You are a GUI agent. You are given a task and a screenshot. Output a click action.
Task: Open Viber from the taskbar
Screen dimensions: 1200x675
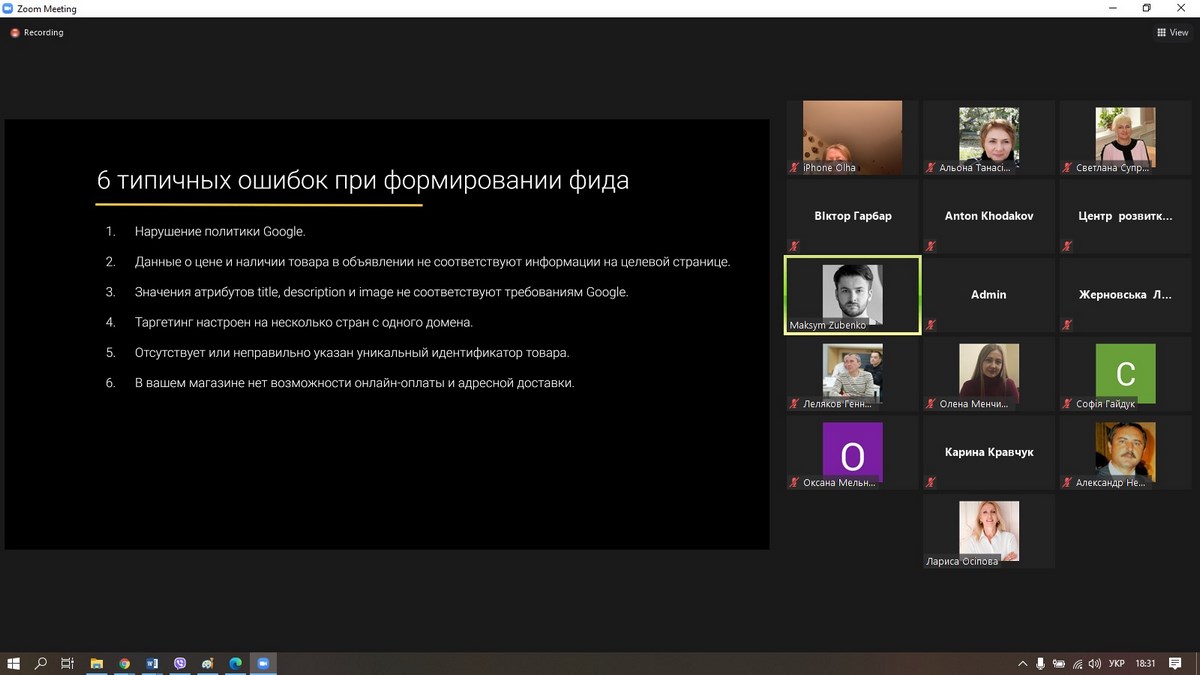180,663
